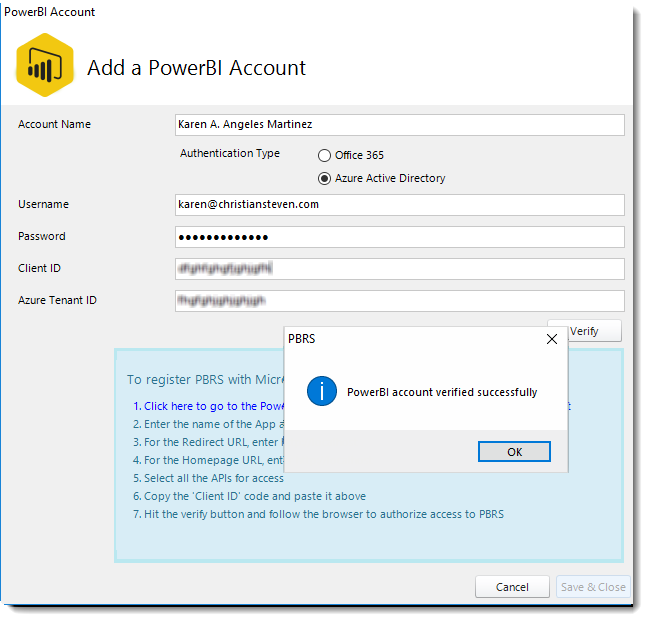Click step 3 'For the Redirect URL' text

pos(208,442)
